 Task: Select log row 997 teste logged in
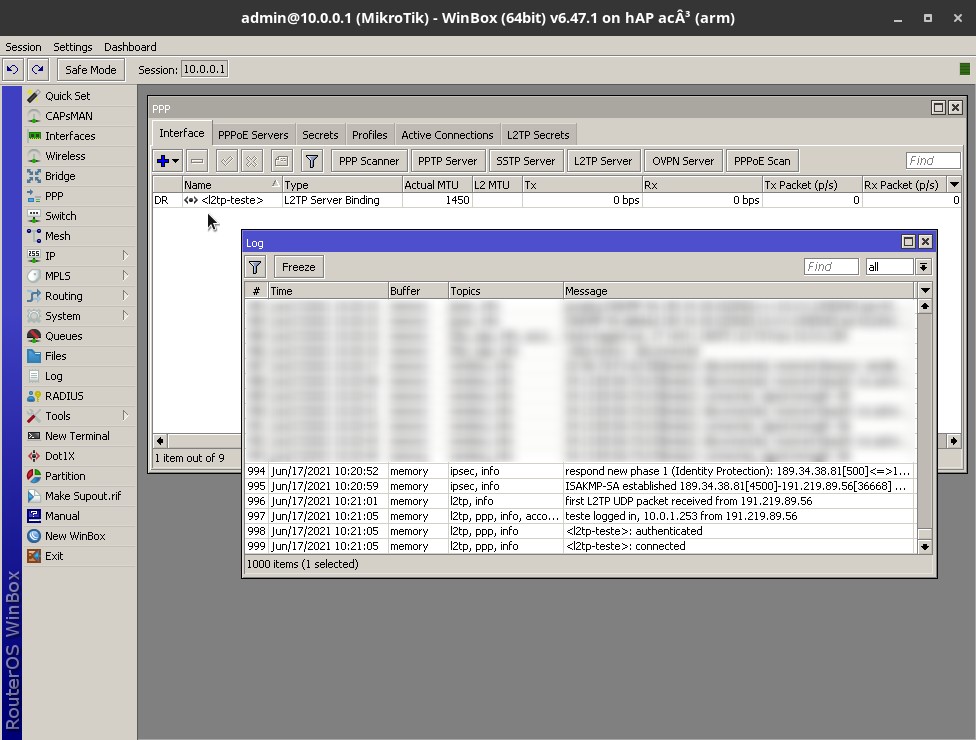[581, 516]
